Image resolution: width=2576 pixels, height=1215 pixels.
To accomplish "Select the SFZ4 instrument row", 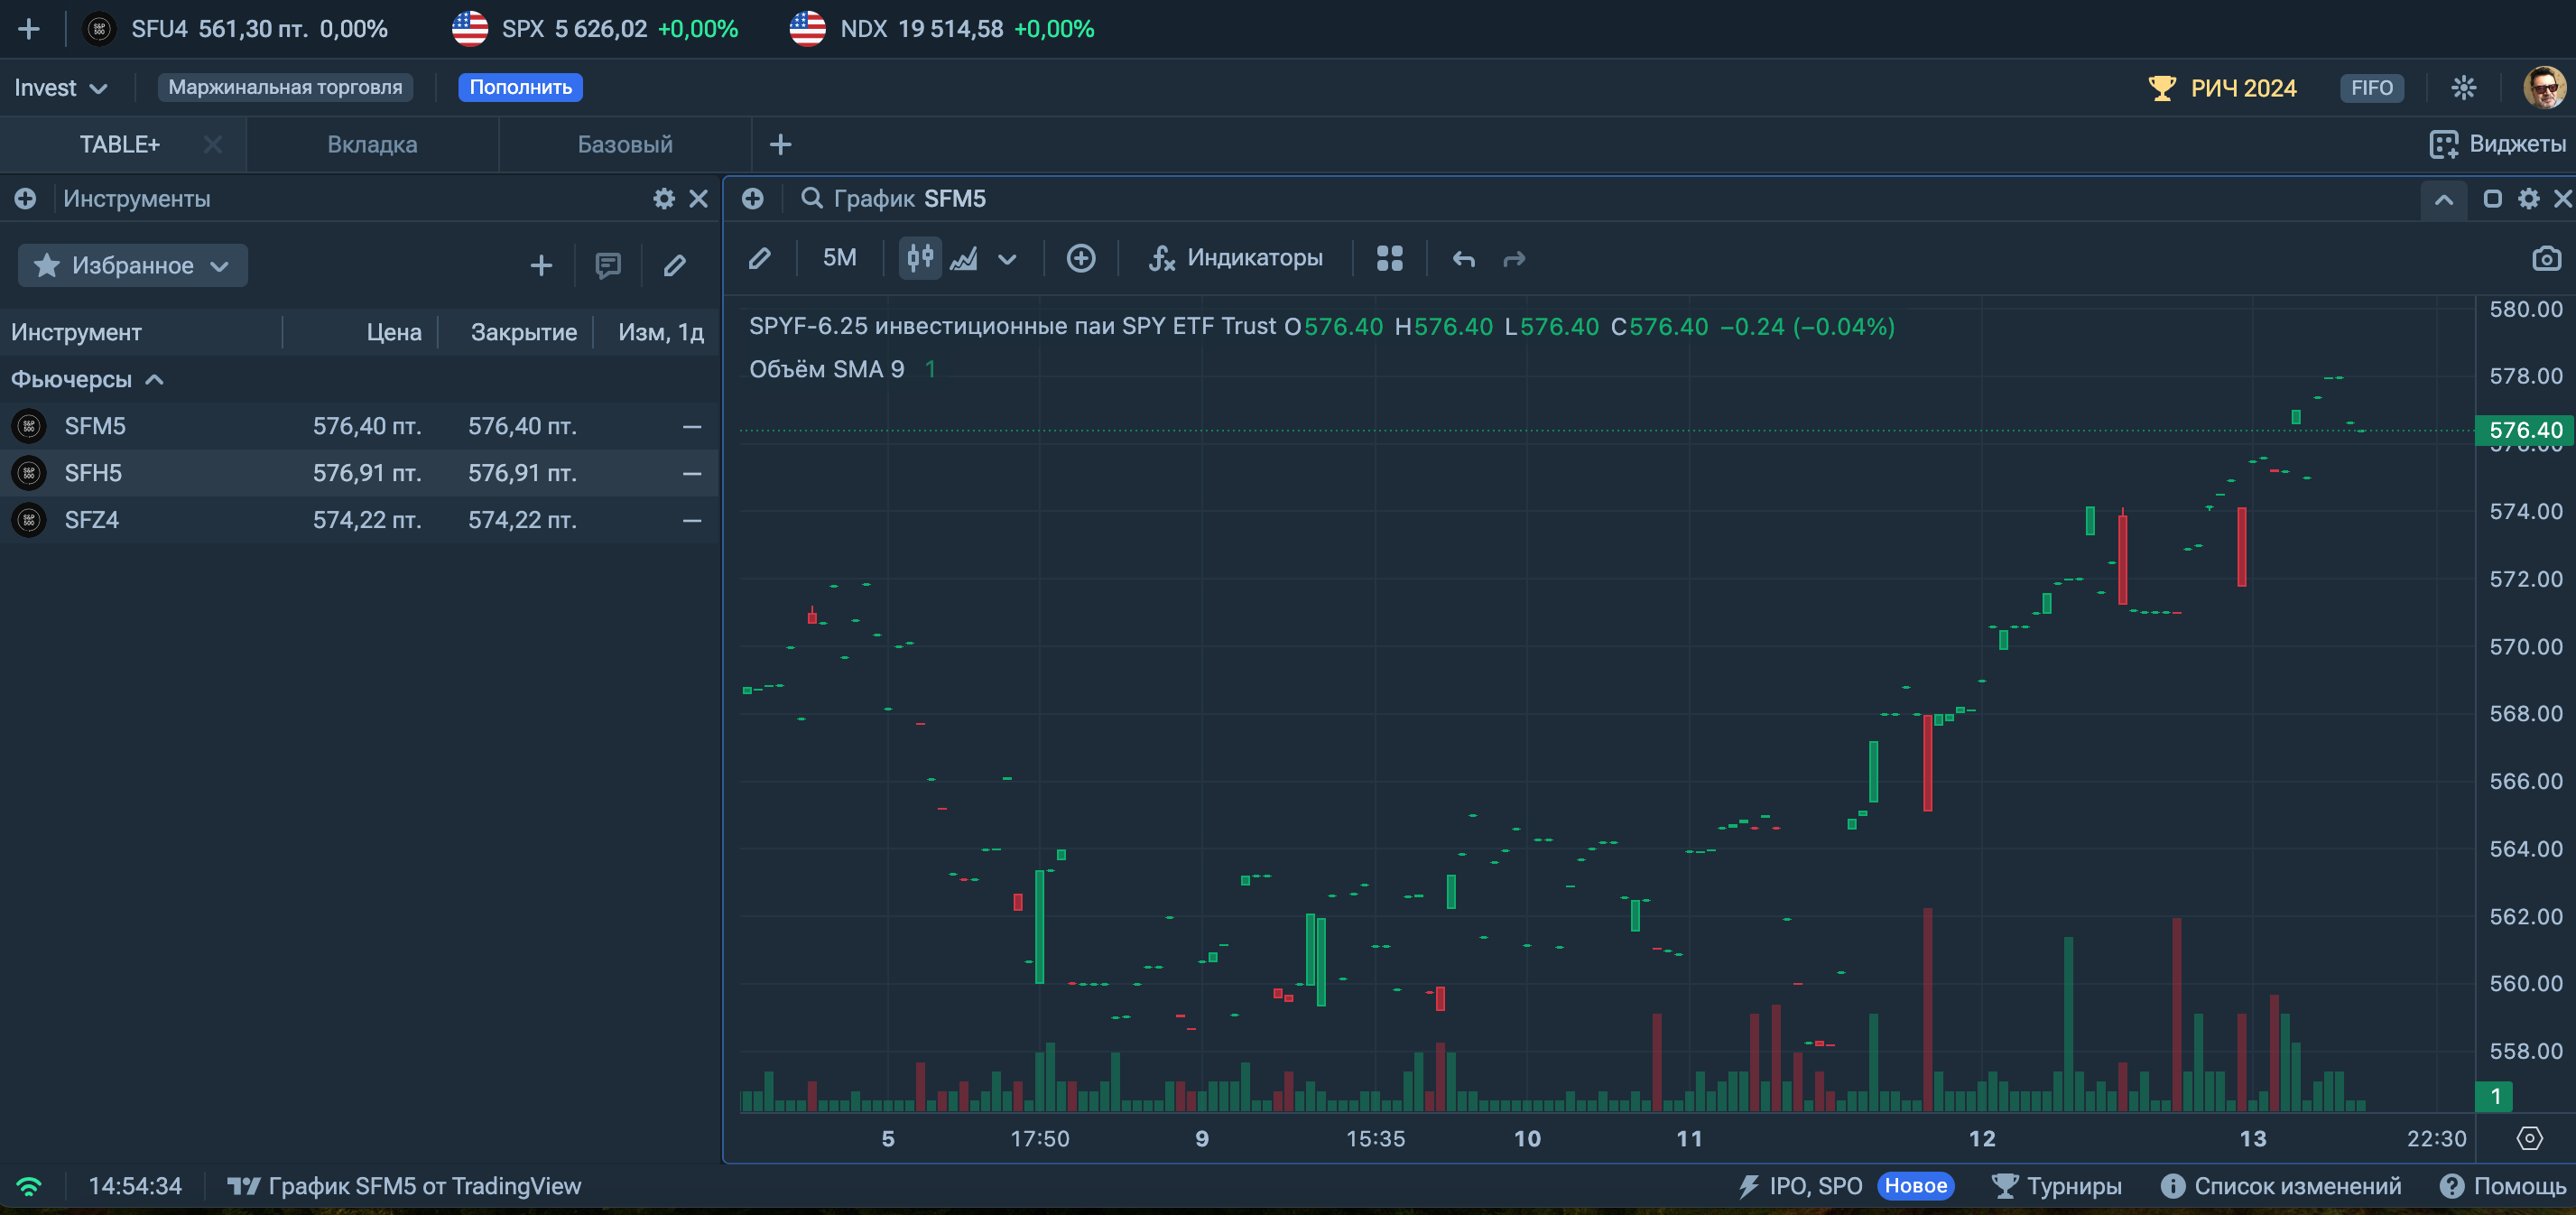I will [359, 520].
